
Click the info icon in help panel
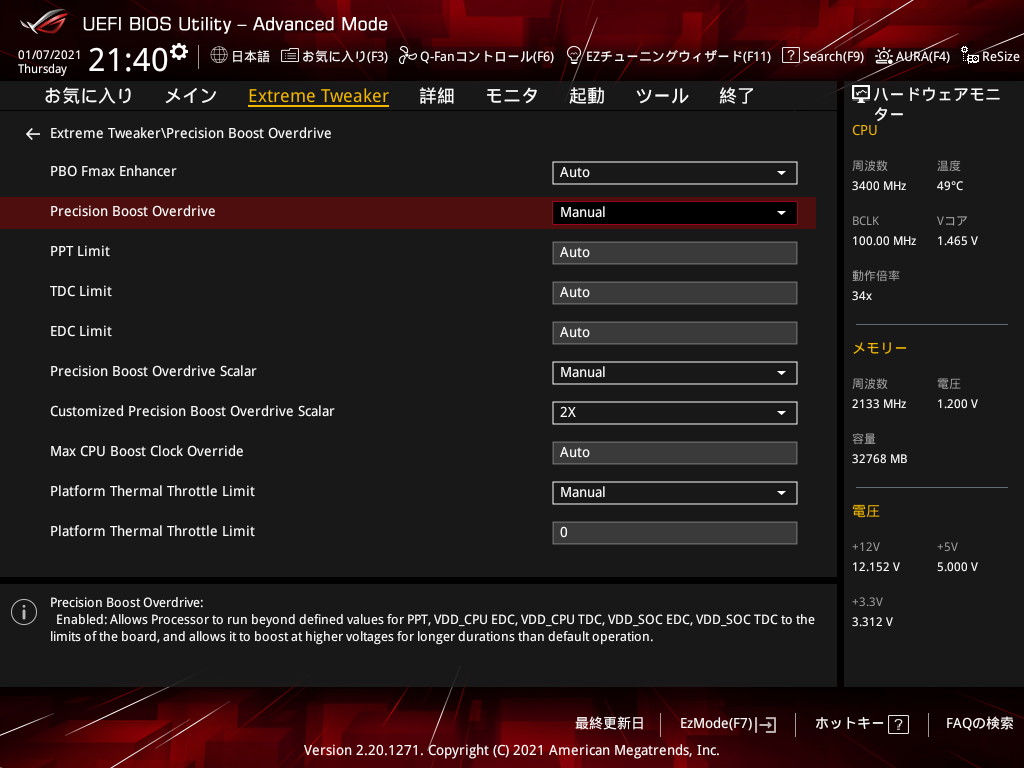point(24,612)
